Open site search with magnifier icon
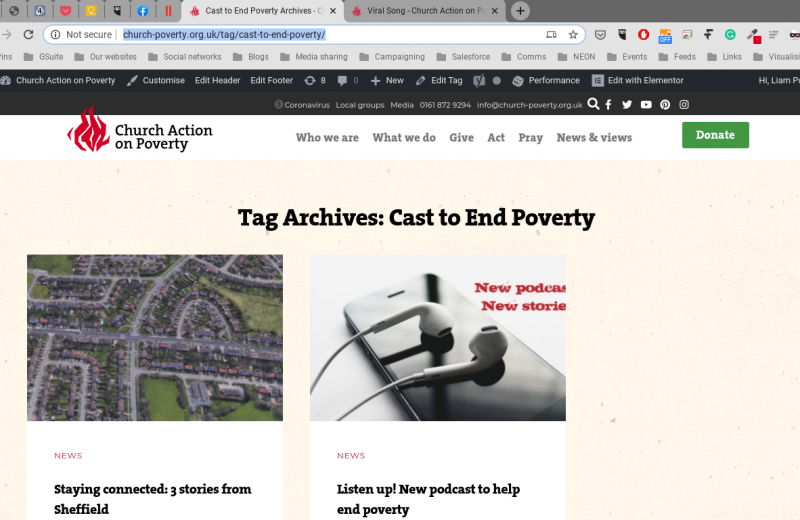The width and height of the screenshot is (800, 520). (593, 104)
